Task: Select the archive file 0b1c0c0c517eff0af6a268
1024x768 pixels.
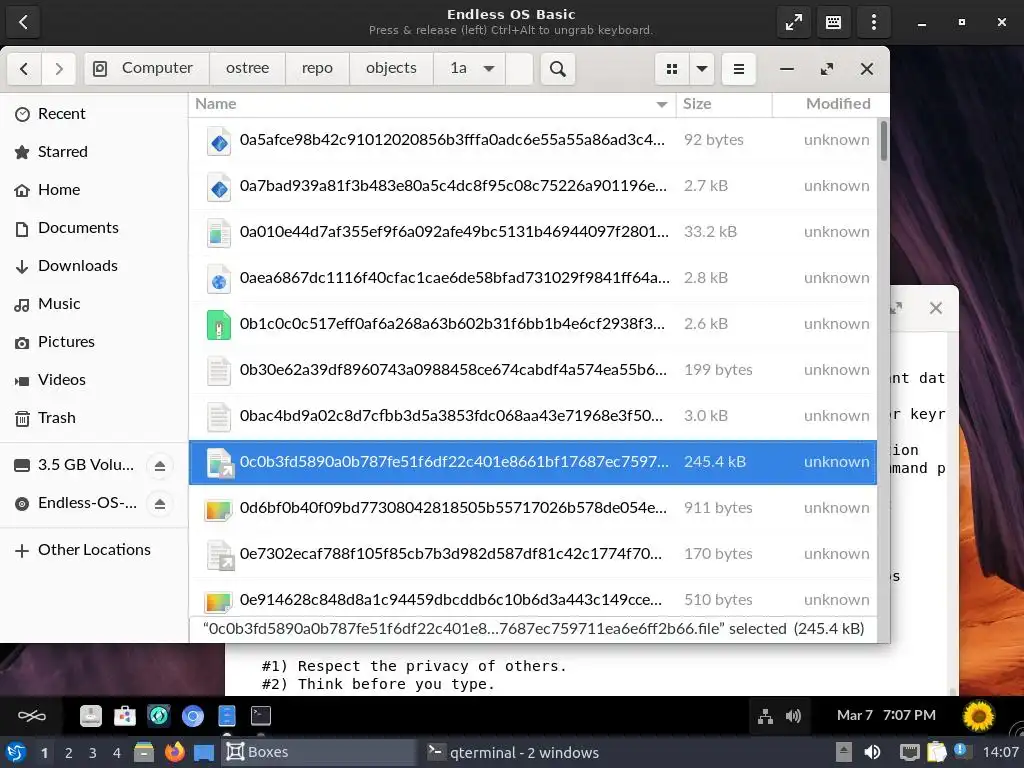Action: (x=533, y=324)
